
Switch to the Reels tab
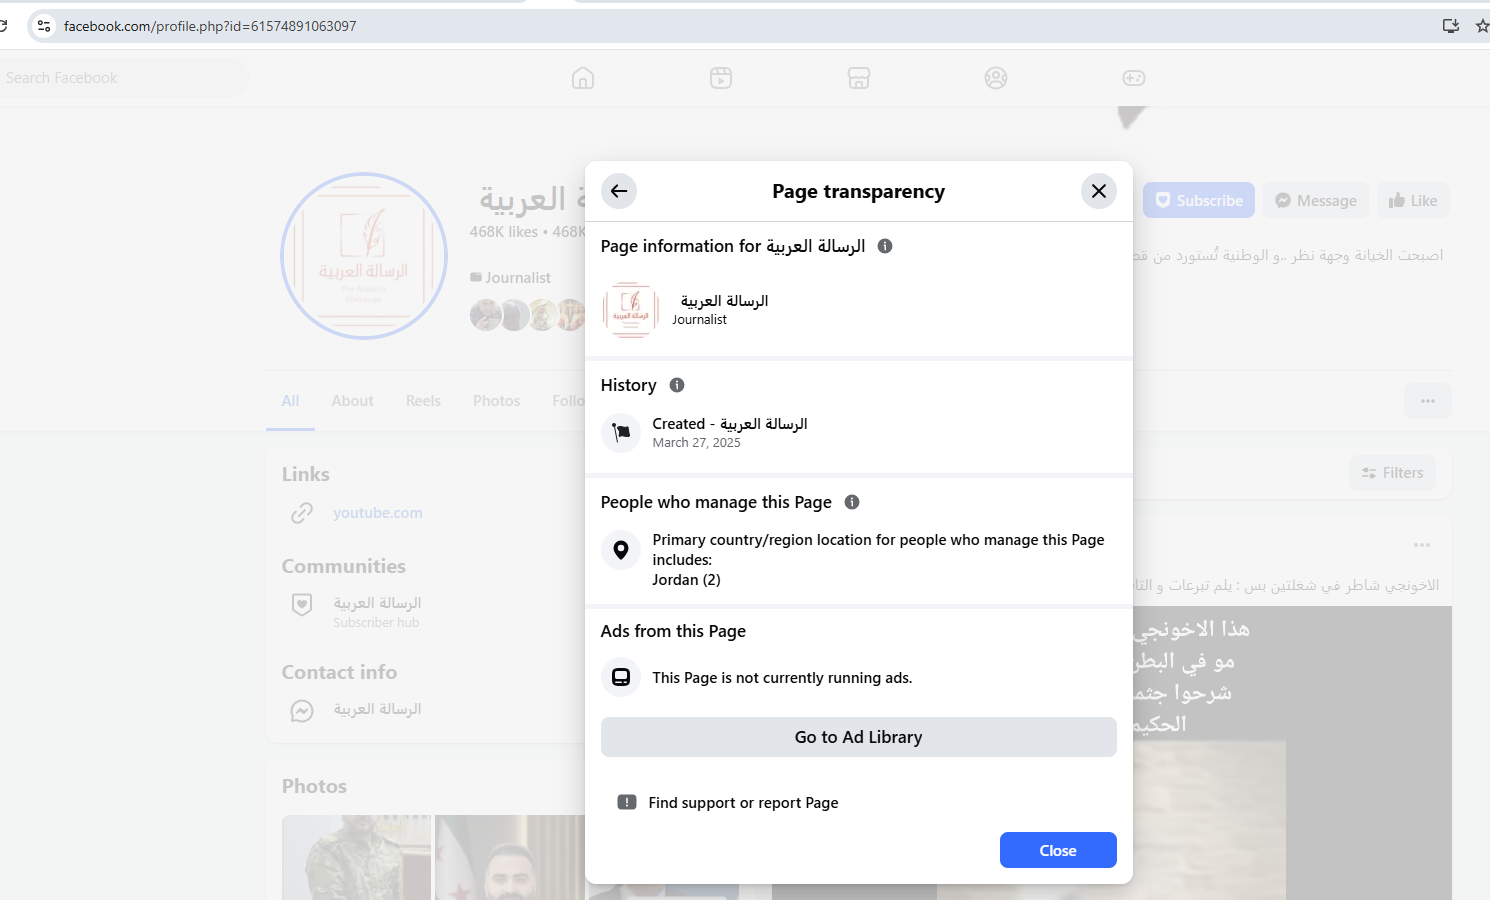pyautogui.click(x=423, y=401)
